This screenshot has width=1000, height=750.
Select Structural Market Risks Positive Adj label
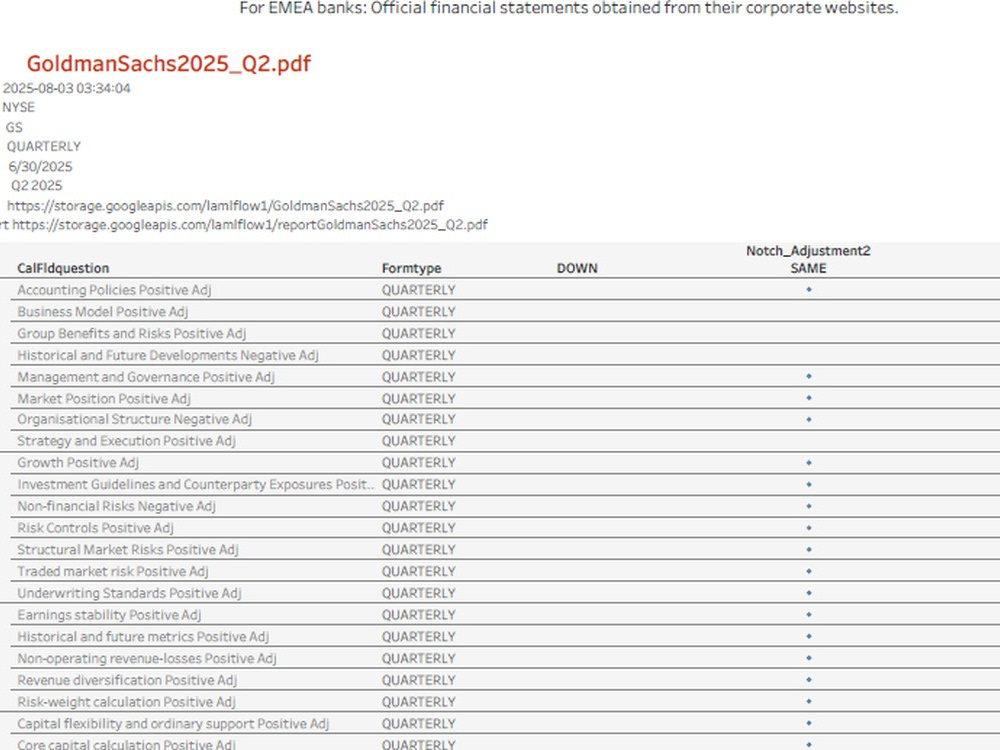click(128, 549)
